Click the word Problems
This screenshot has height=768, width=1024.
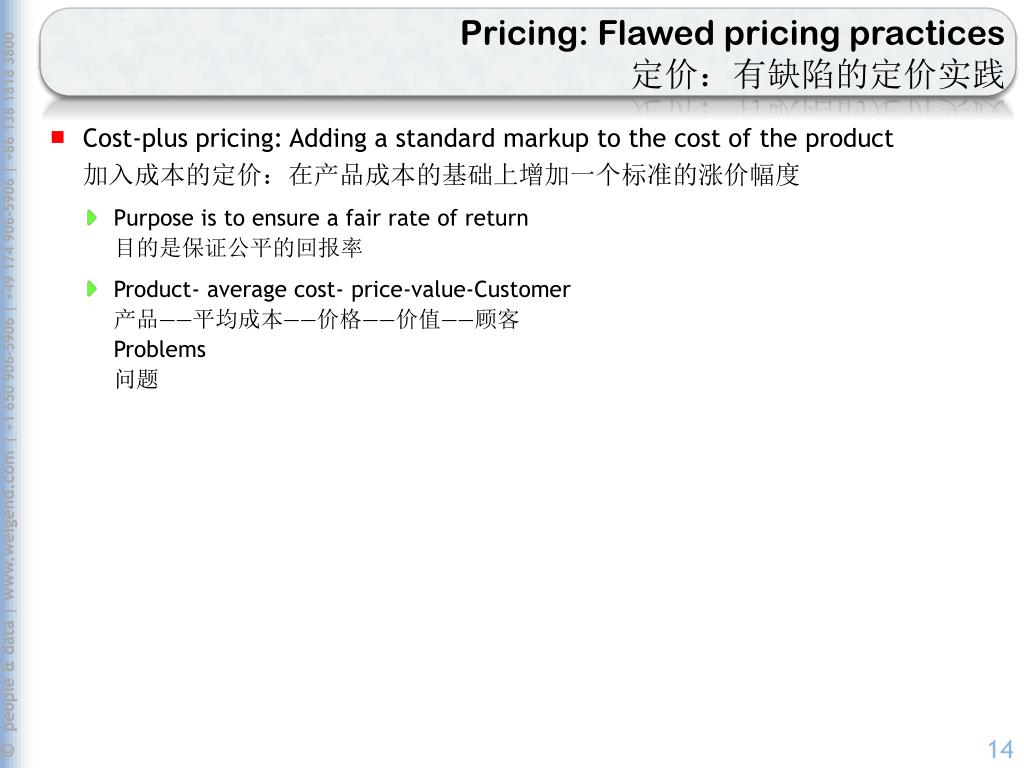159,349
